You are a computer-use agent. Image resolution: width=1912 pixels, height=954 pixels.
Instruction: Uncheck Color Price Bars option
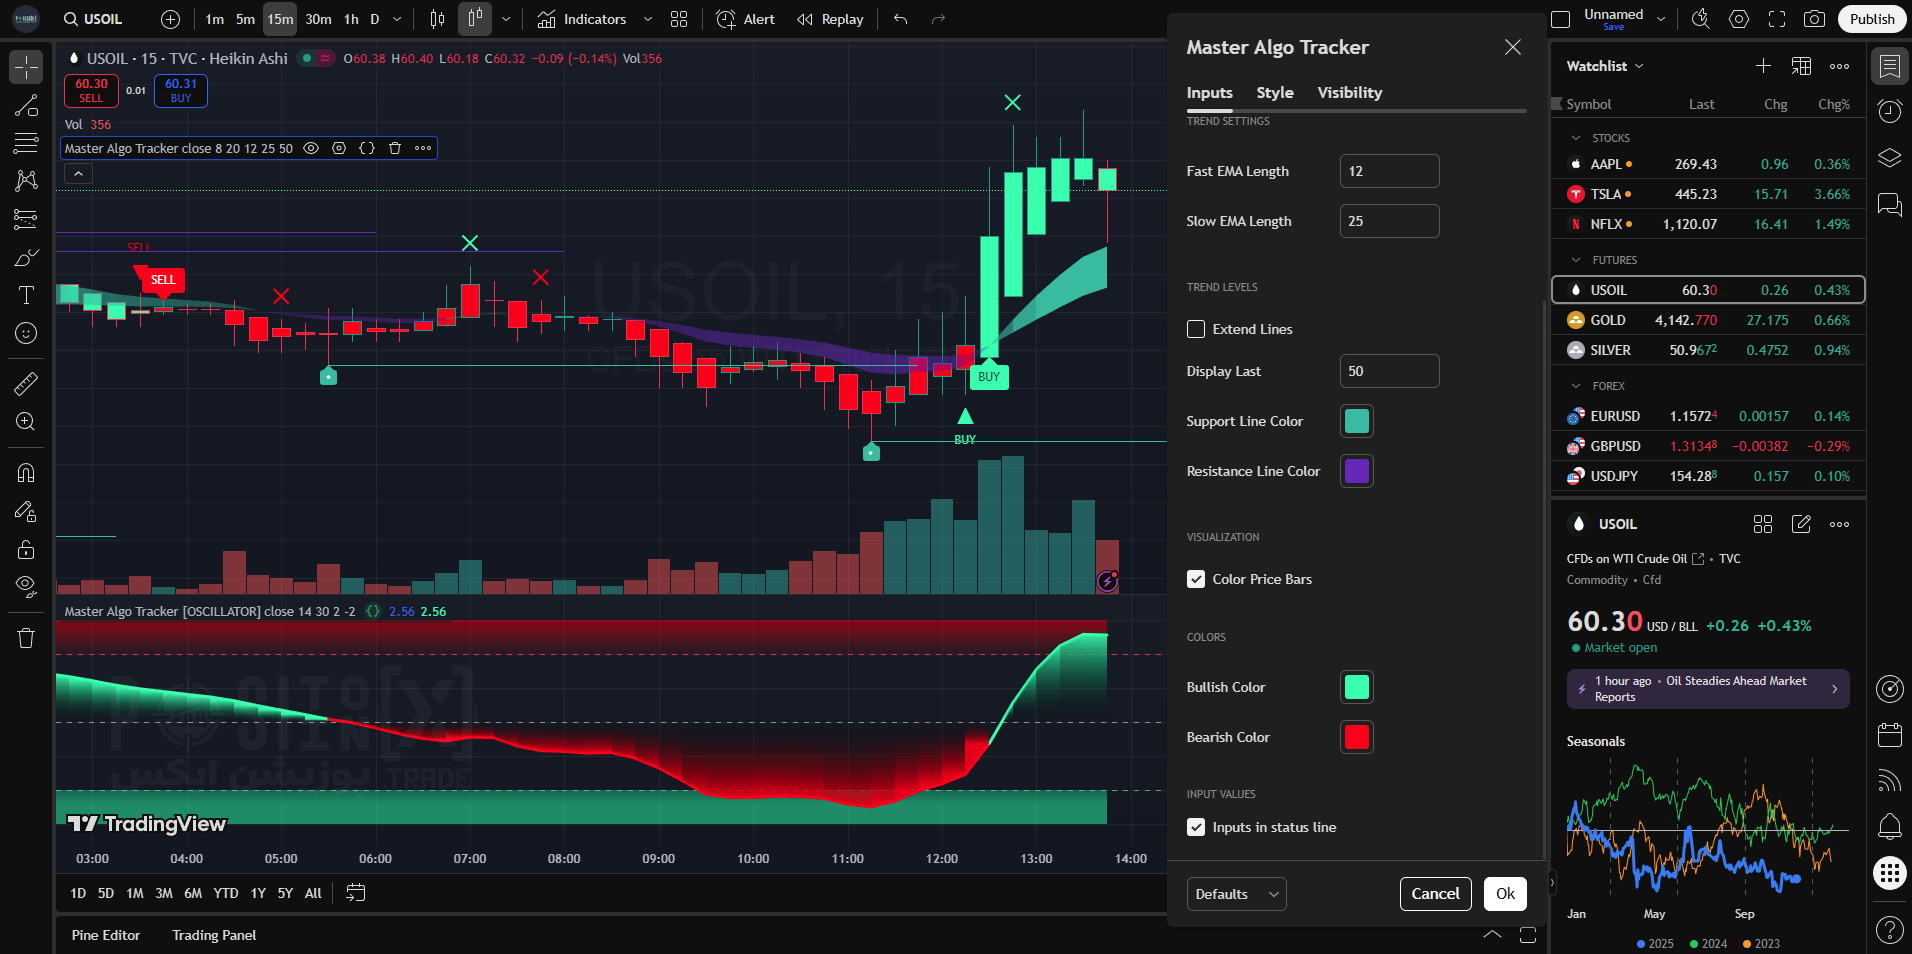coord(1196,579)
